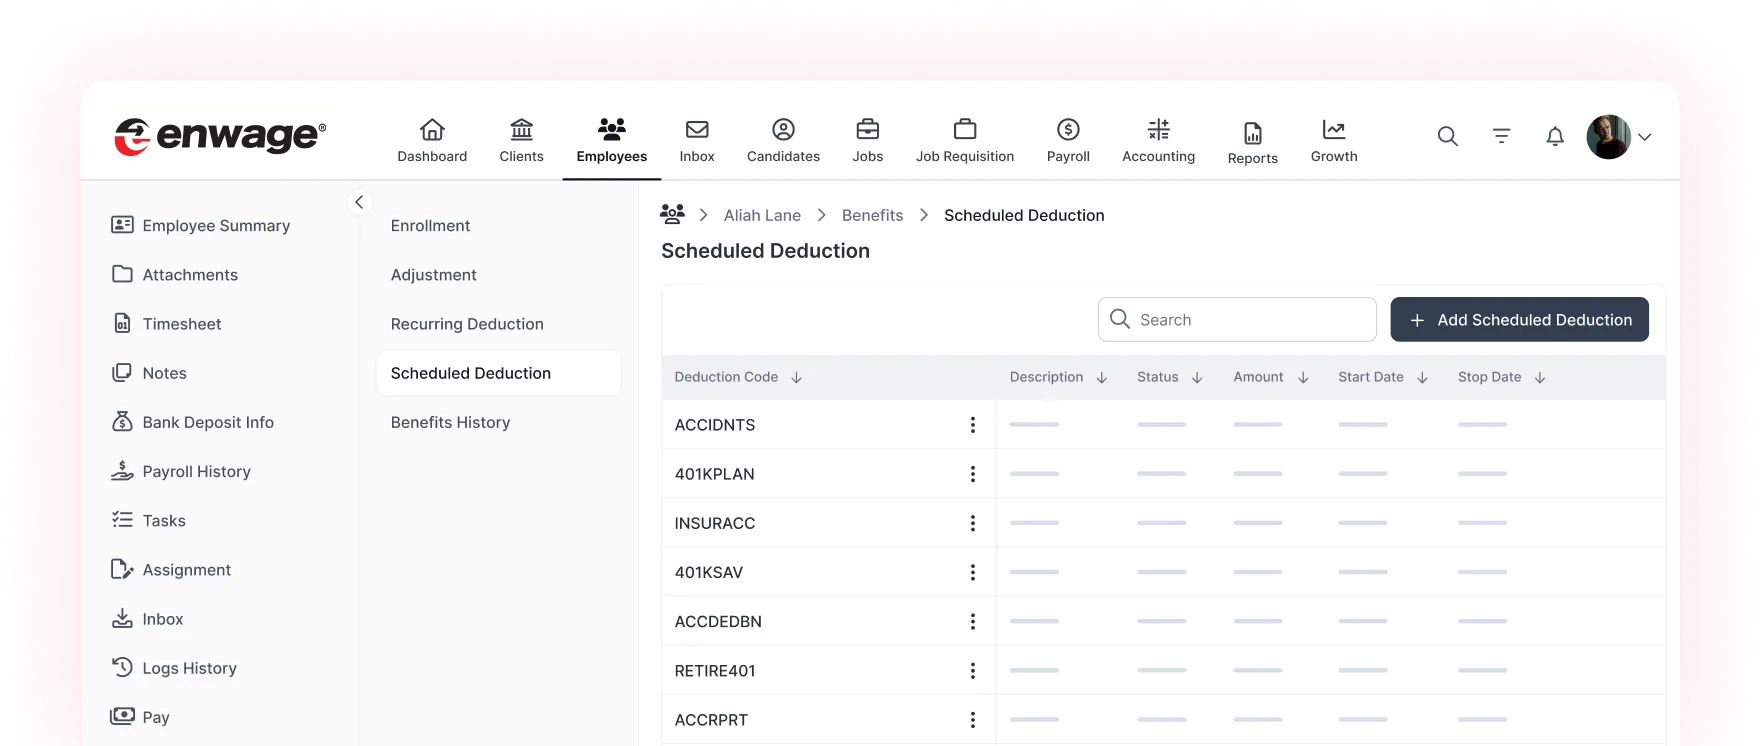Select Benefits History submenu item
This screenshot has height=746, width=1760.
(x=450, y=422)
